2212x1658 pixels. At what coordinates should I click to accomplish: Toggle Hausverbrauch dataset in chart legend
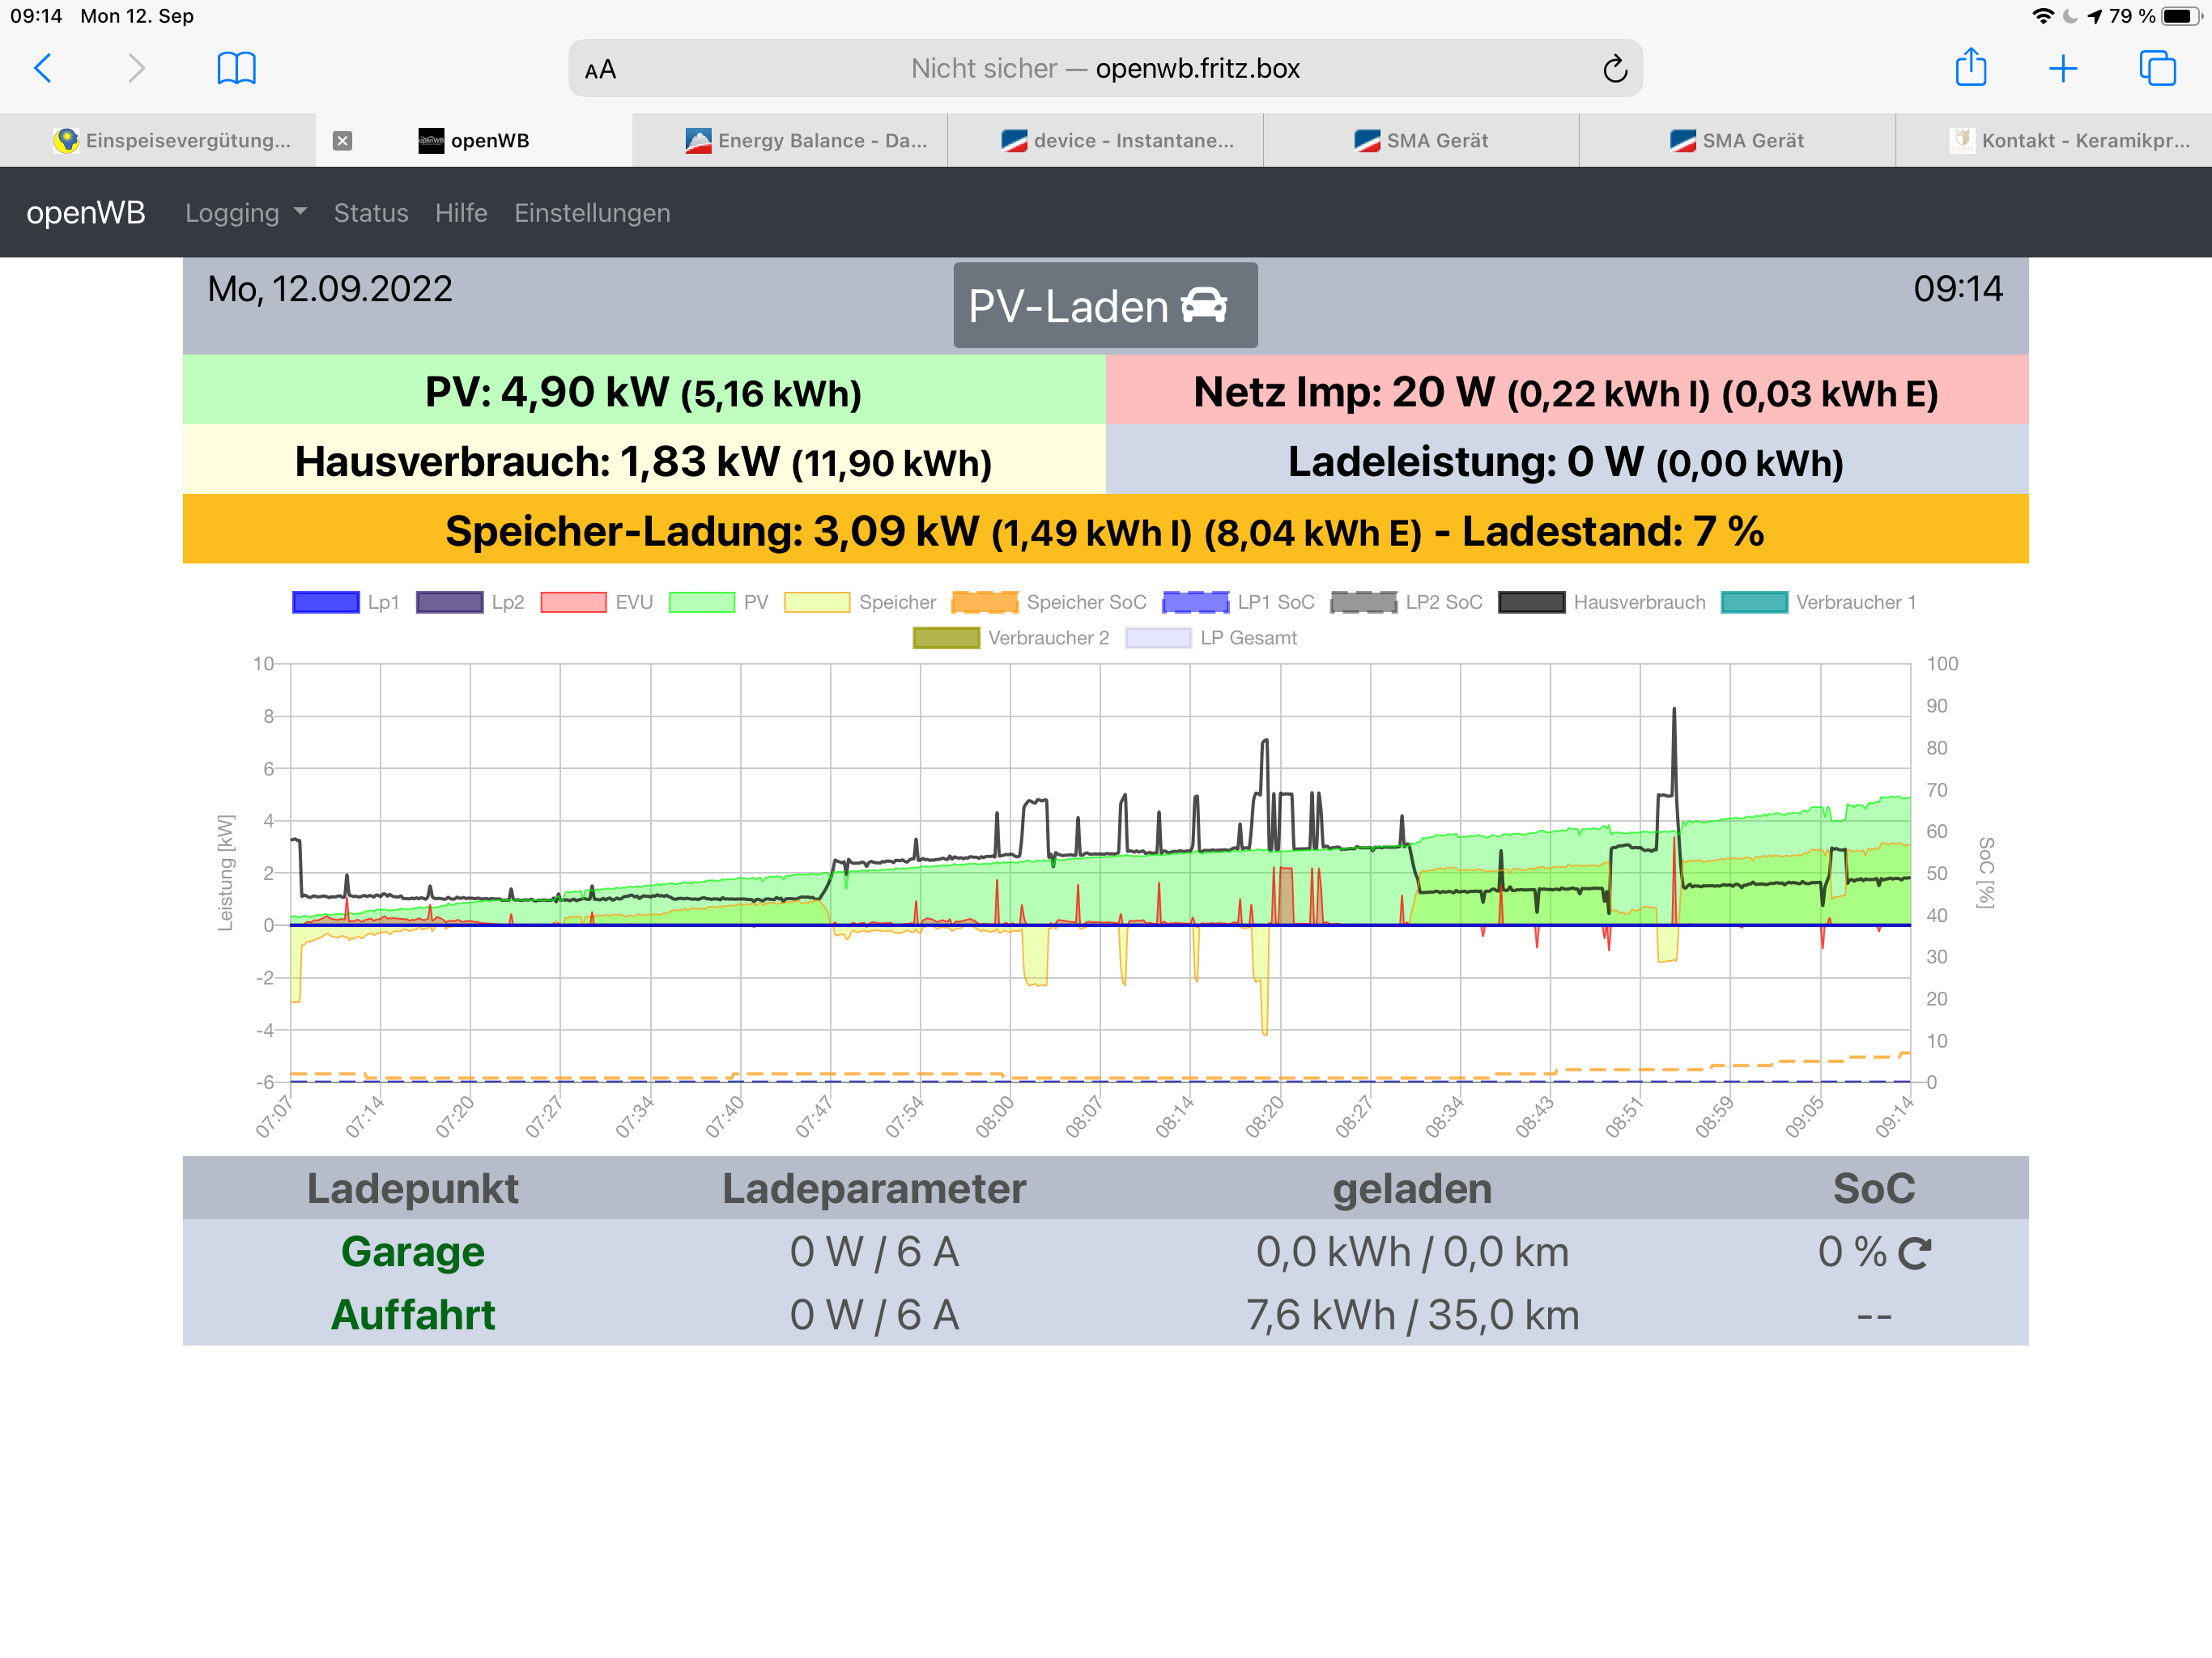[x=1602, y=602]
